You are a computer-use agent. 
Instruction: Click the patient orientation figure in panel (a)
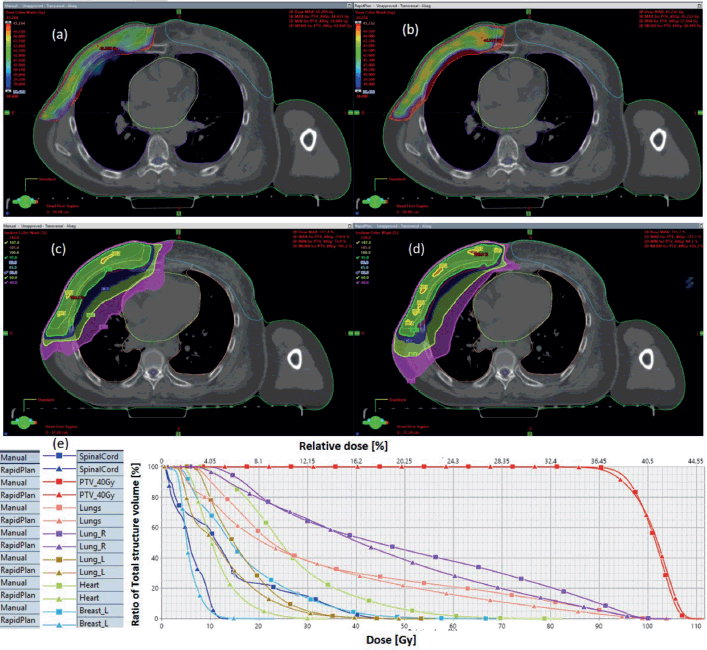(22, 202)
